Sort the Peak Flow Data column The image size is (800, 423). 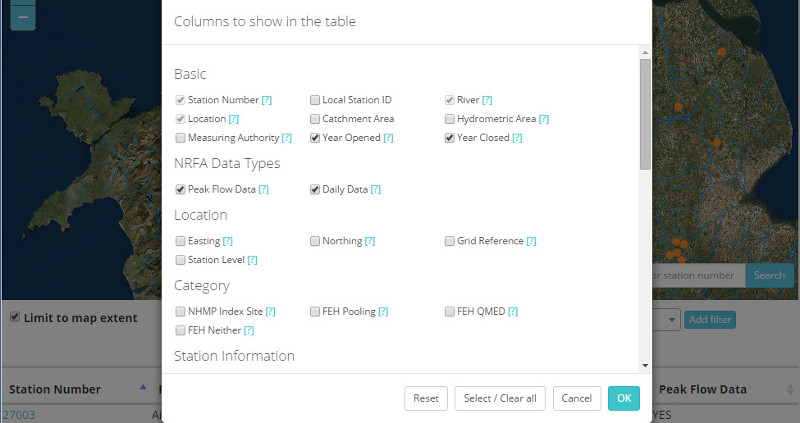pos(791,389)
